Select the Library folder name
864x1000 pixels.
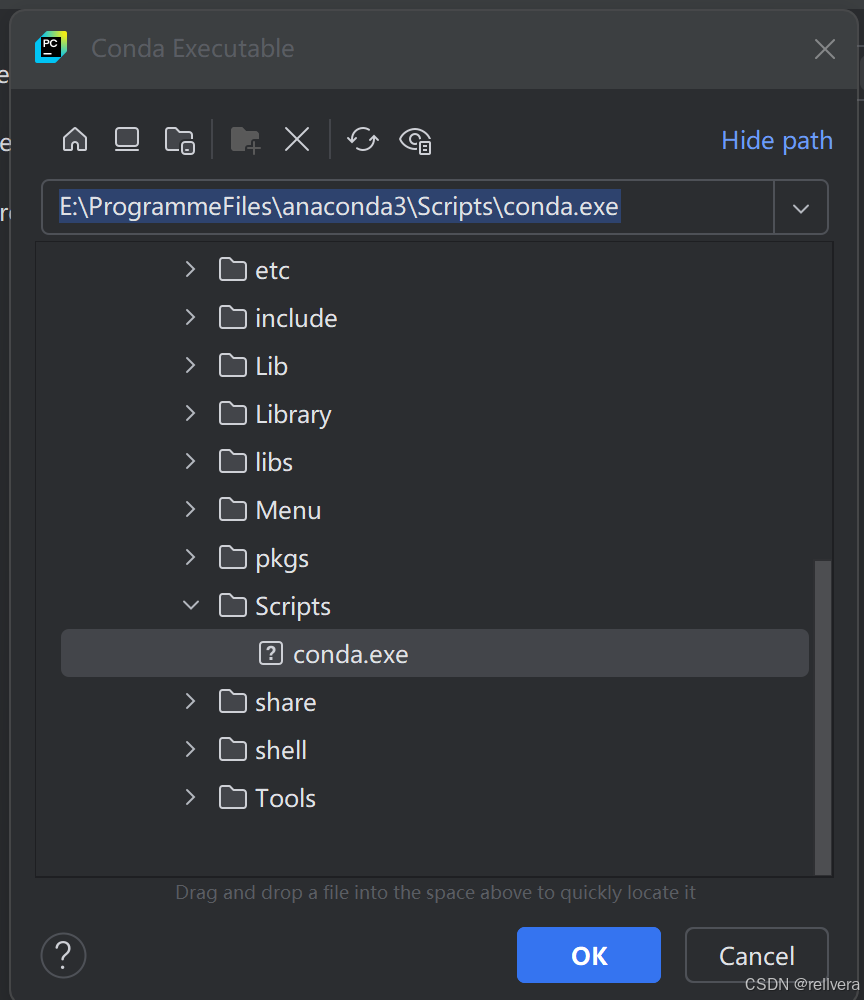[x=293, y=415]
